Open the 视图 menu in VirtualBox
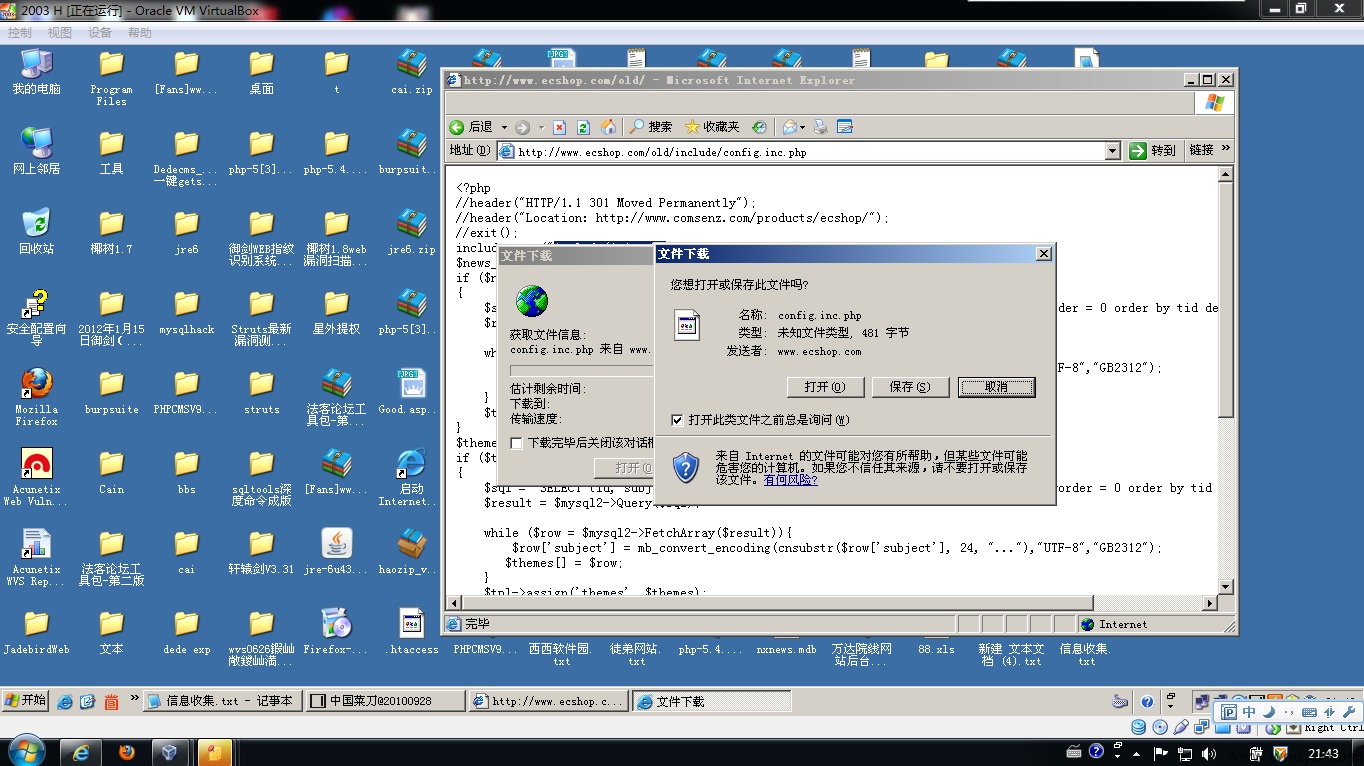Image resolution: width=1364 pixels, height=766 pixels. [x=60, y=33]
